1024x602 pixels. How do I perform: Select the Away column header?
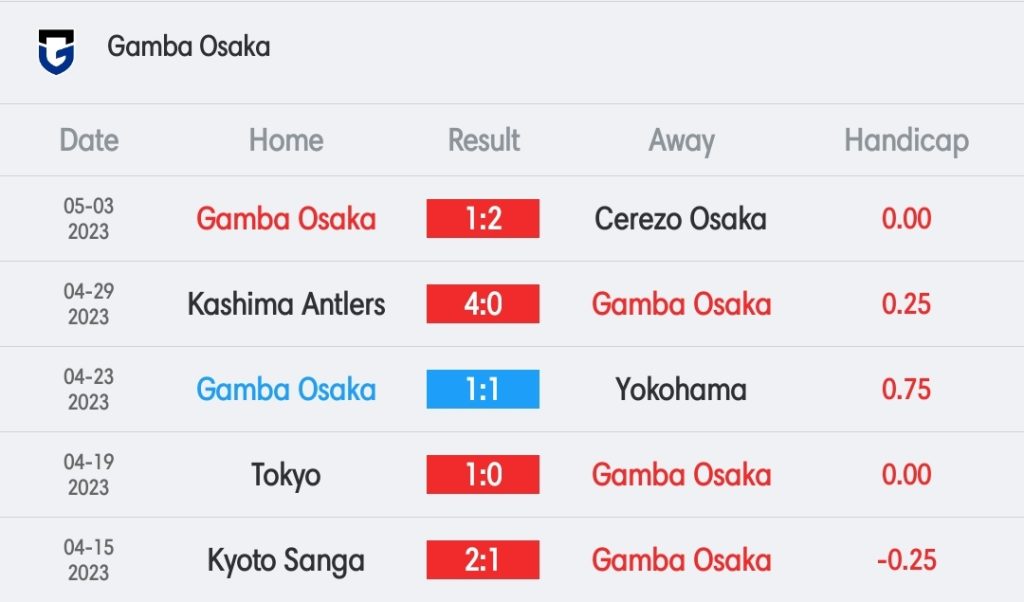pos(681,141)
